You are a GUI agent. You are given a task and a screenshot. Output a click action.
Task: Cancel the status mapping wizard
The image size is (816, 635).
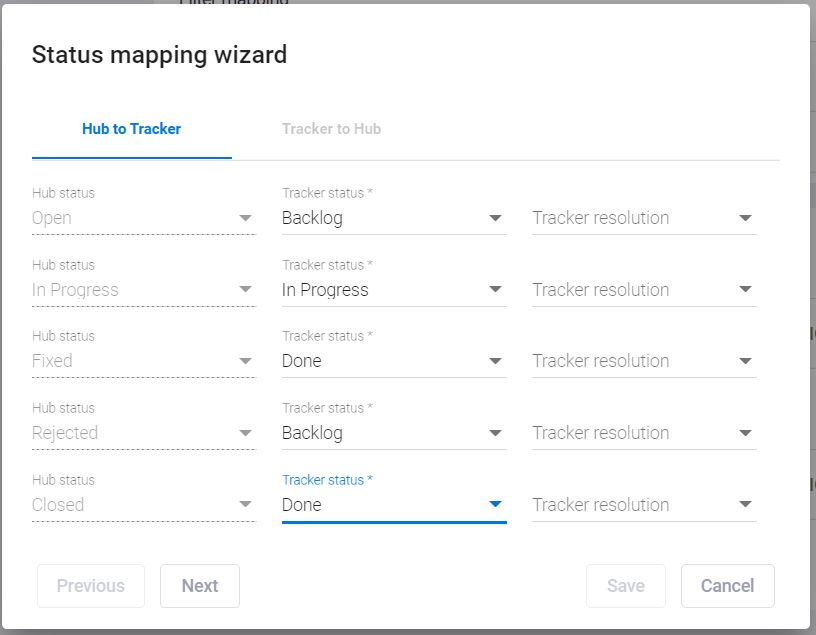pos(728,586)
